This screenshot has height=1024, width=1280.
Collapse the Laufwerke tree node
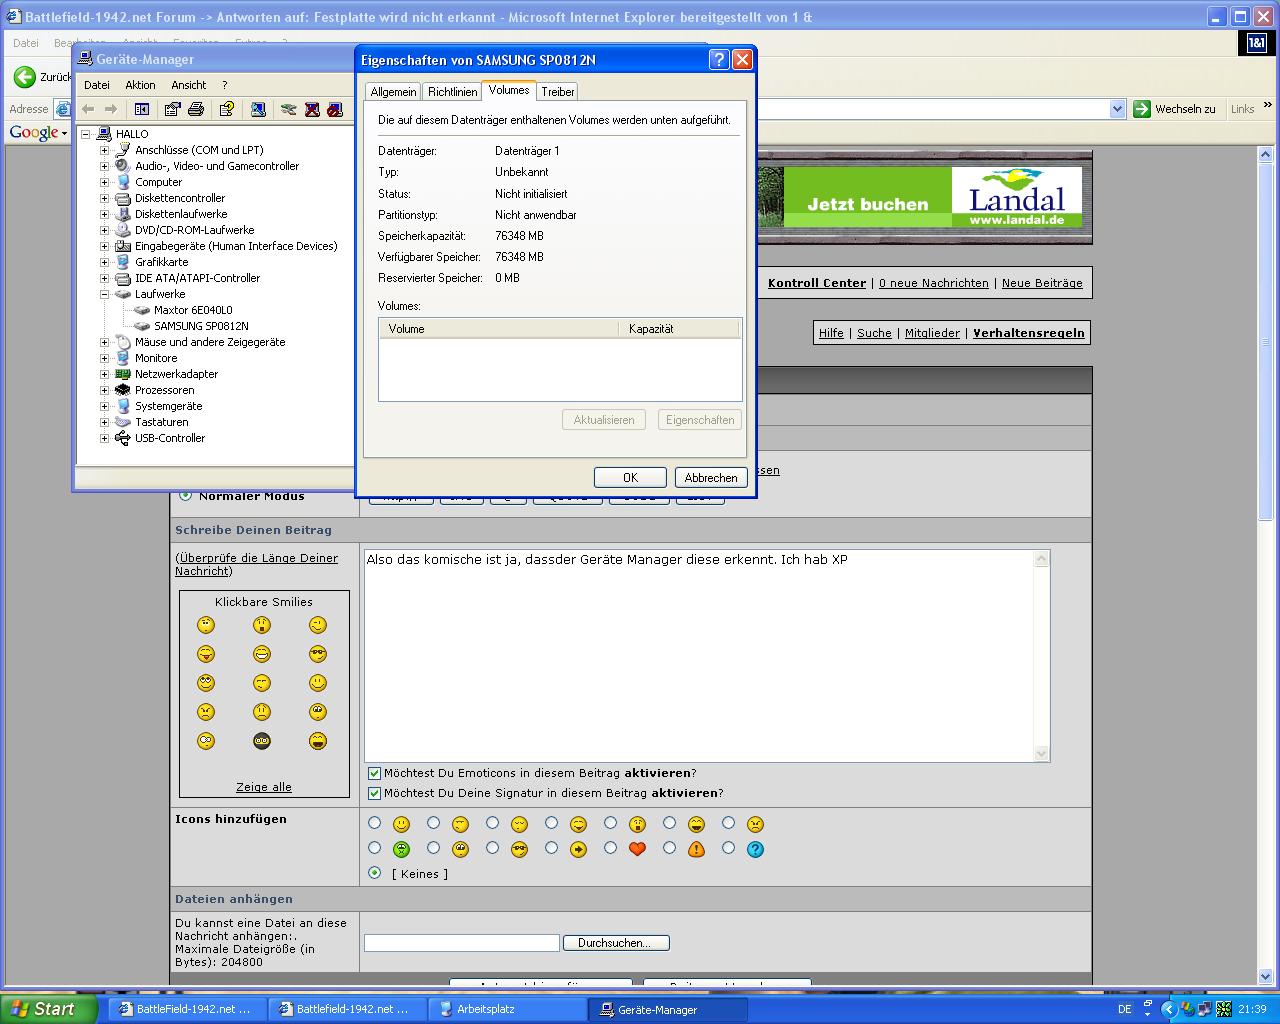104,294
